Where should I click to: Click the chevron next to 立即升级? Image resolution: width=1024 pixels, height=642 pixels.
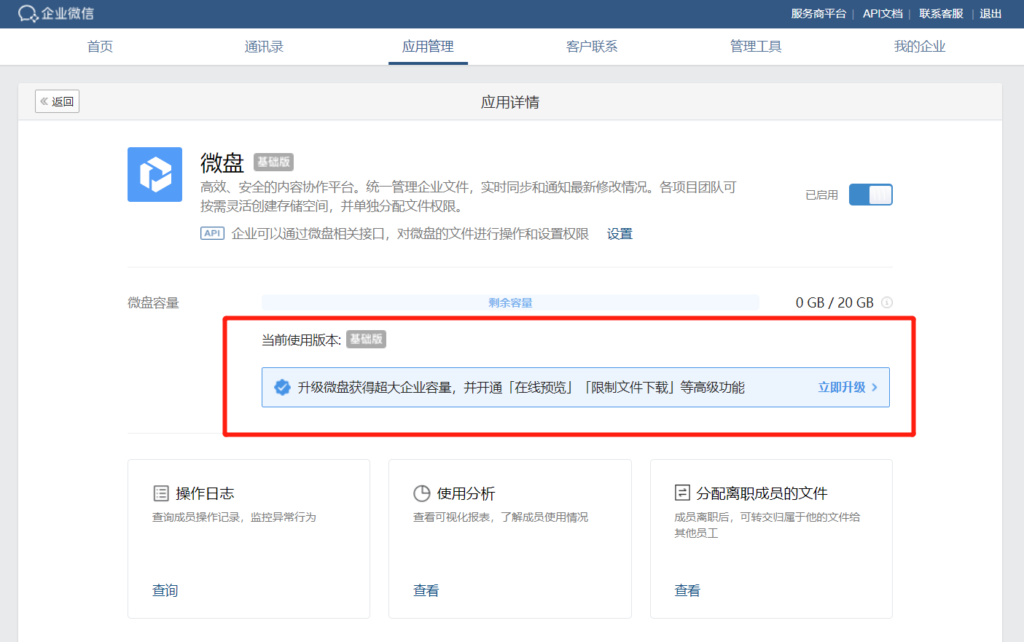coord(874,387)
